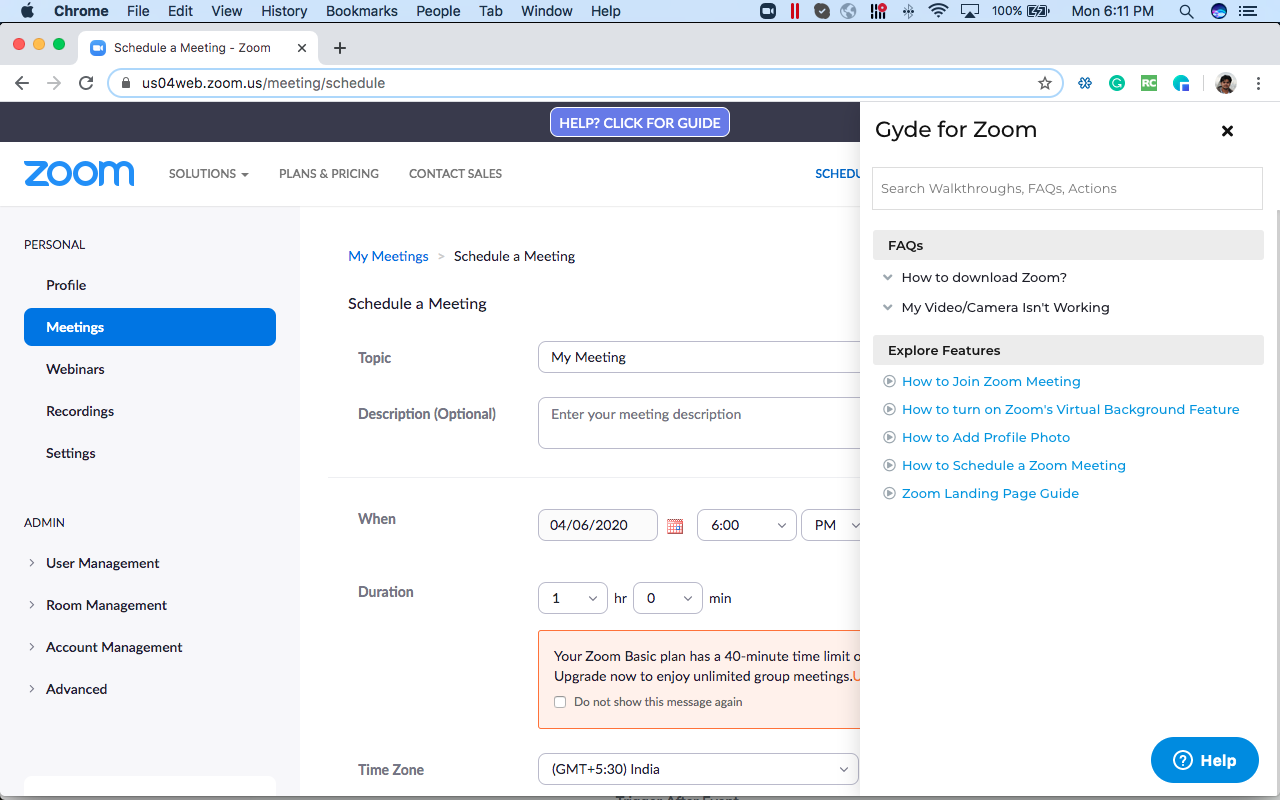Click play icon beside Virtual Background Feature guide

[889, 409]
